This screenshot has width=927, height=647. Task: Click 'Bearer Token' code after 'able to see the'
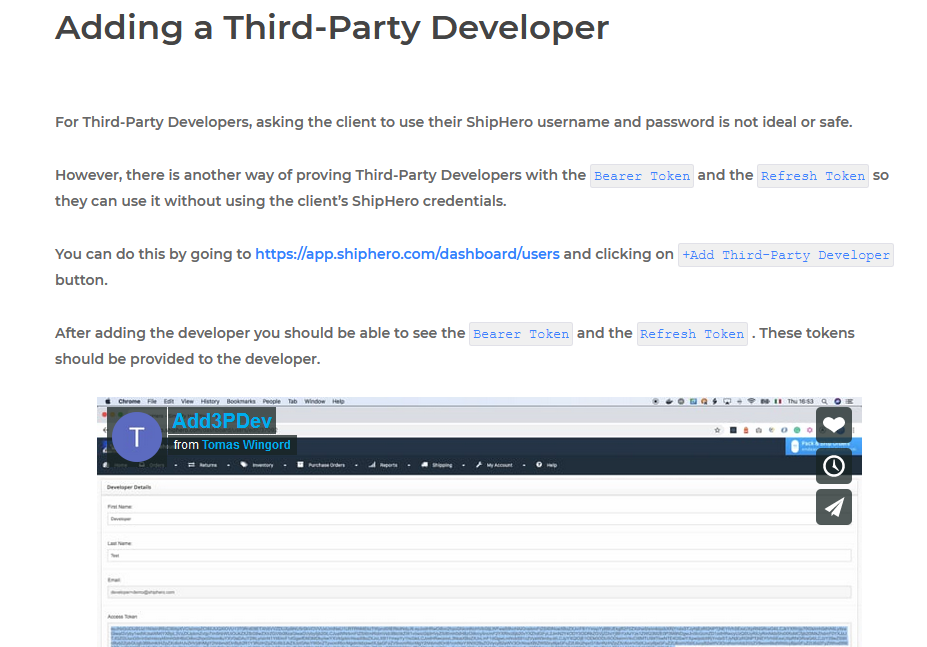click(520, 334)
